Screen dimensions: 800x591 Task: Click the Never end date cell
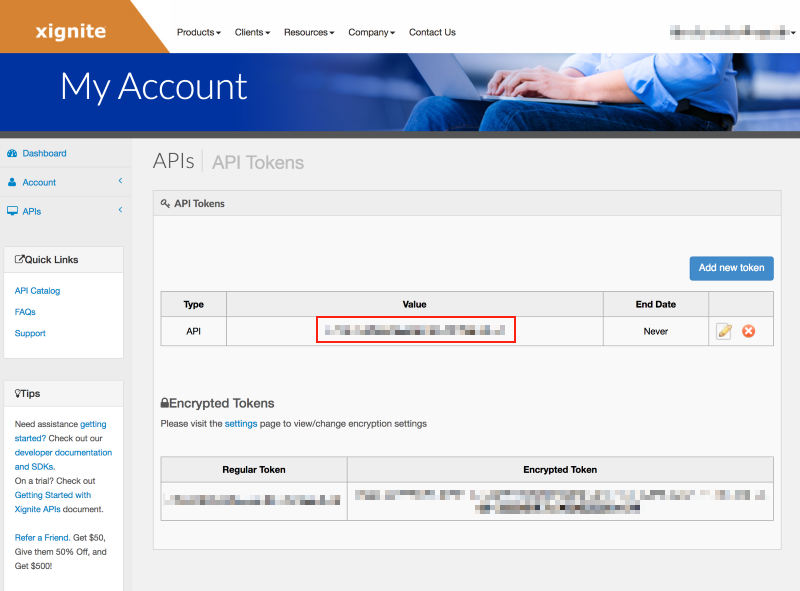[x=656, y=331]
